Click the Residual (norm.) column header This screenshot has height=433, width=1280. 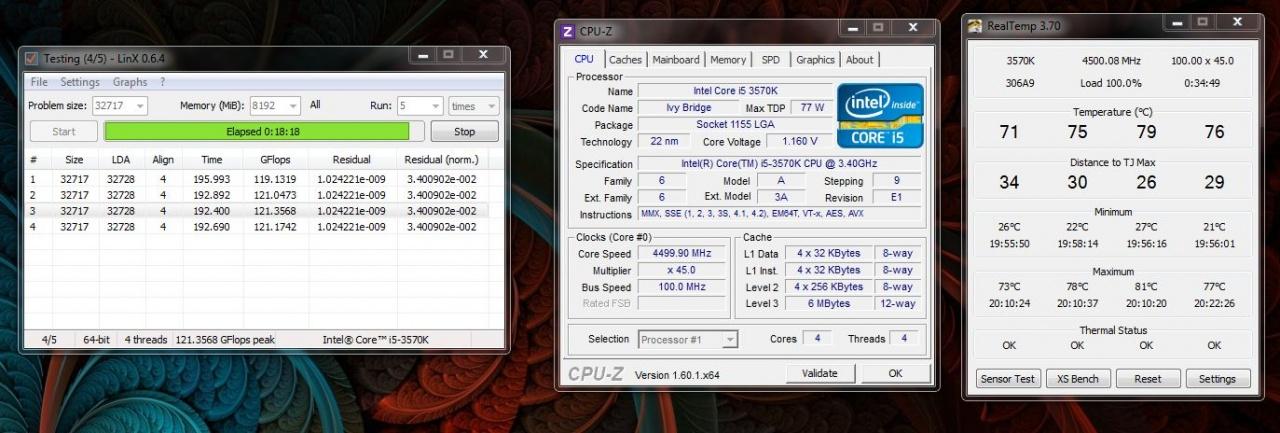(x=443, y=159)
